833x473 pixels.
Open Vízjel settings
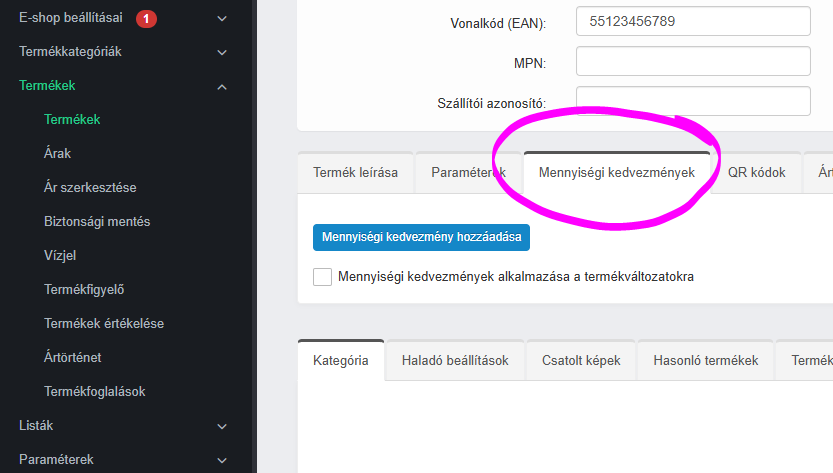(x=60, y=256)
